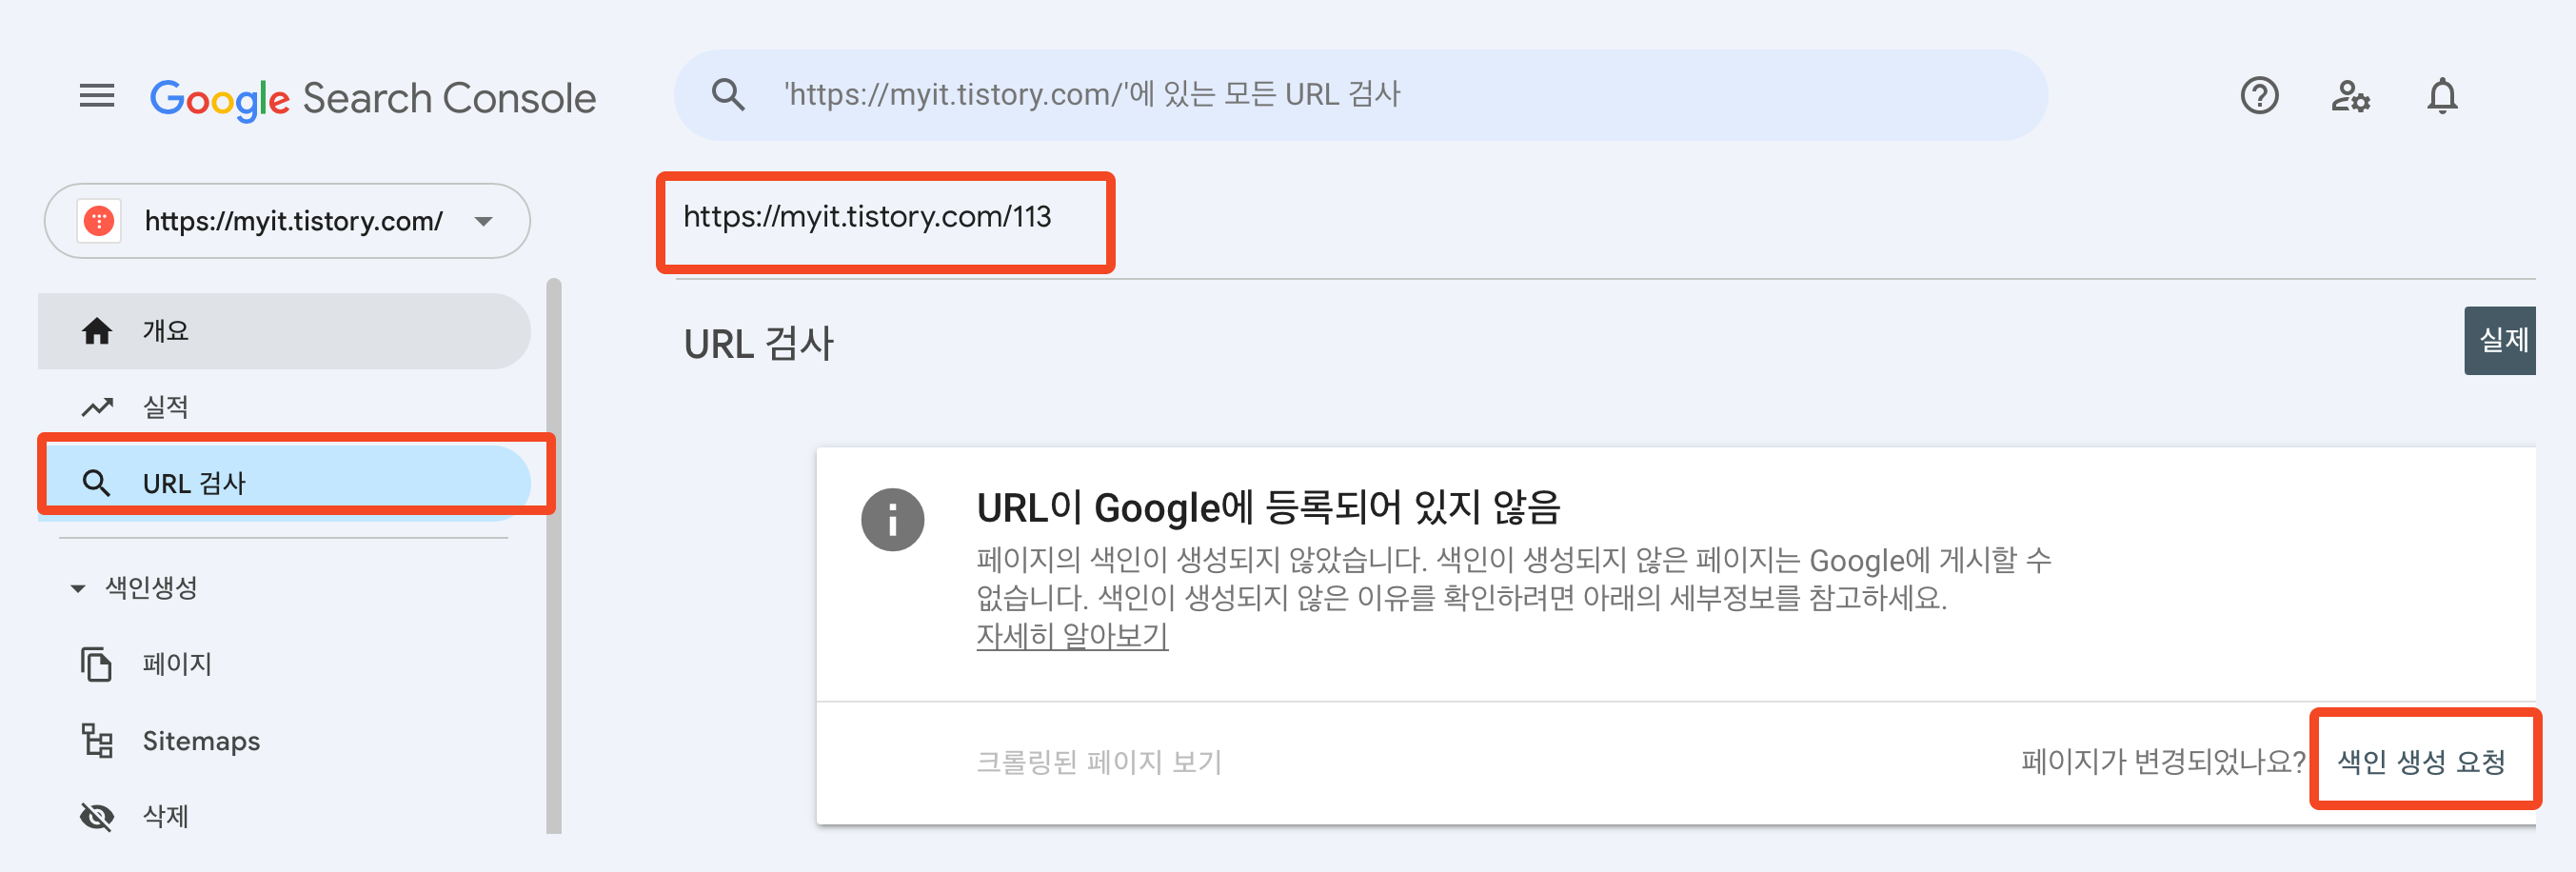Click the Tistory property favicon
The image size is (2576, 872).
click(99, 220)
